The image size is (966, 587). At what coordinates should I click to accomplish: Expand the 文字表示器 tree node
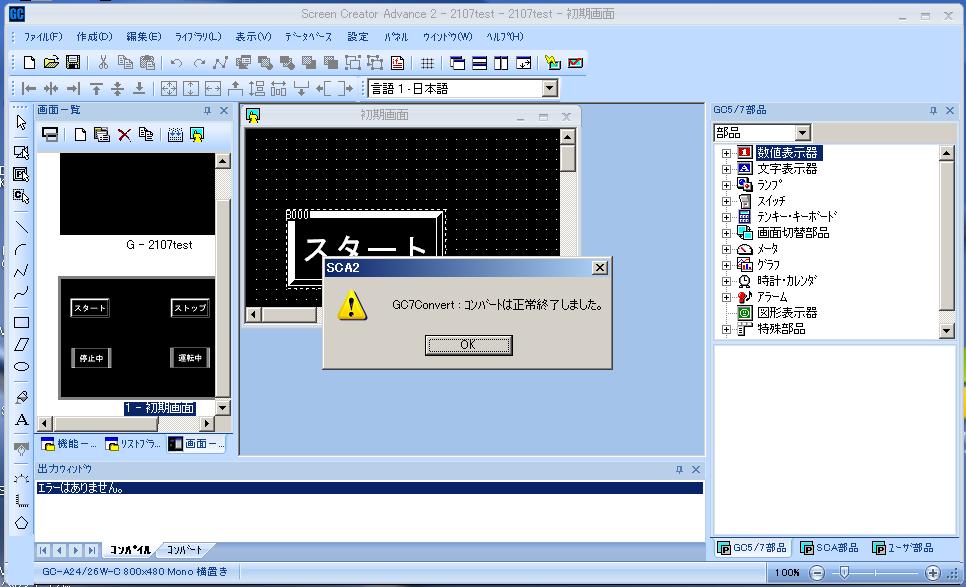(x=726, y=169)
